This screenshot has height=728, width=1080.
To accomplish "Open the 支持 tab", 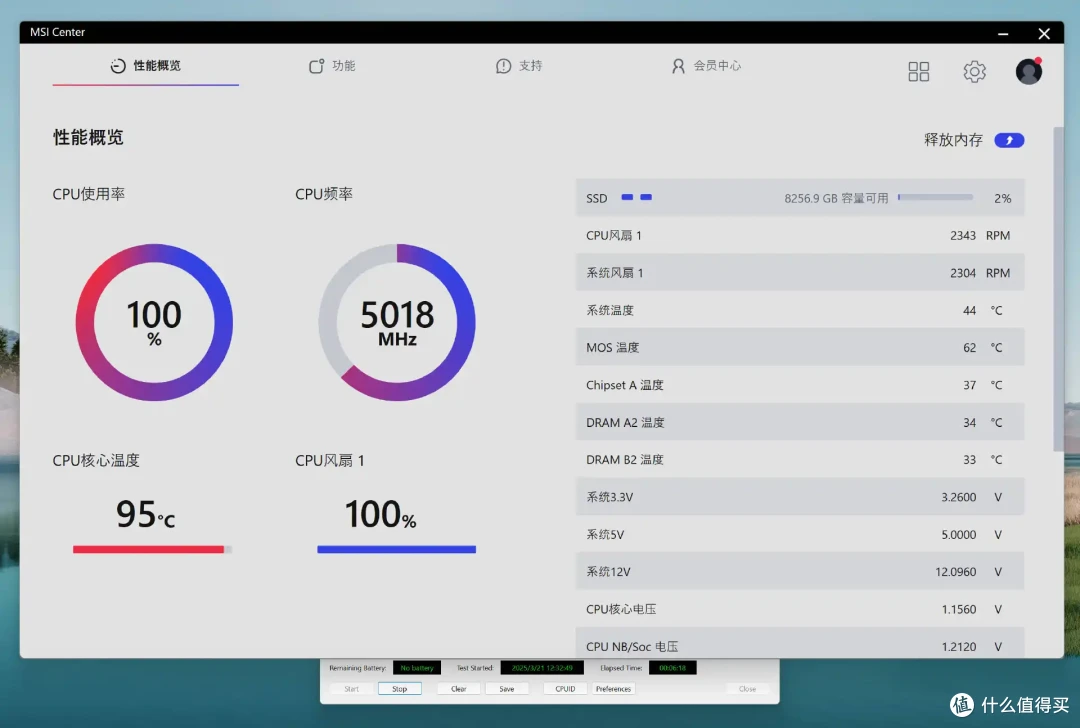I will 519,65.
